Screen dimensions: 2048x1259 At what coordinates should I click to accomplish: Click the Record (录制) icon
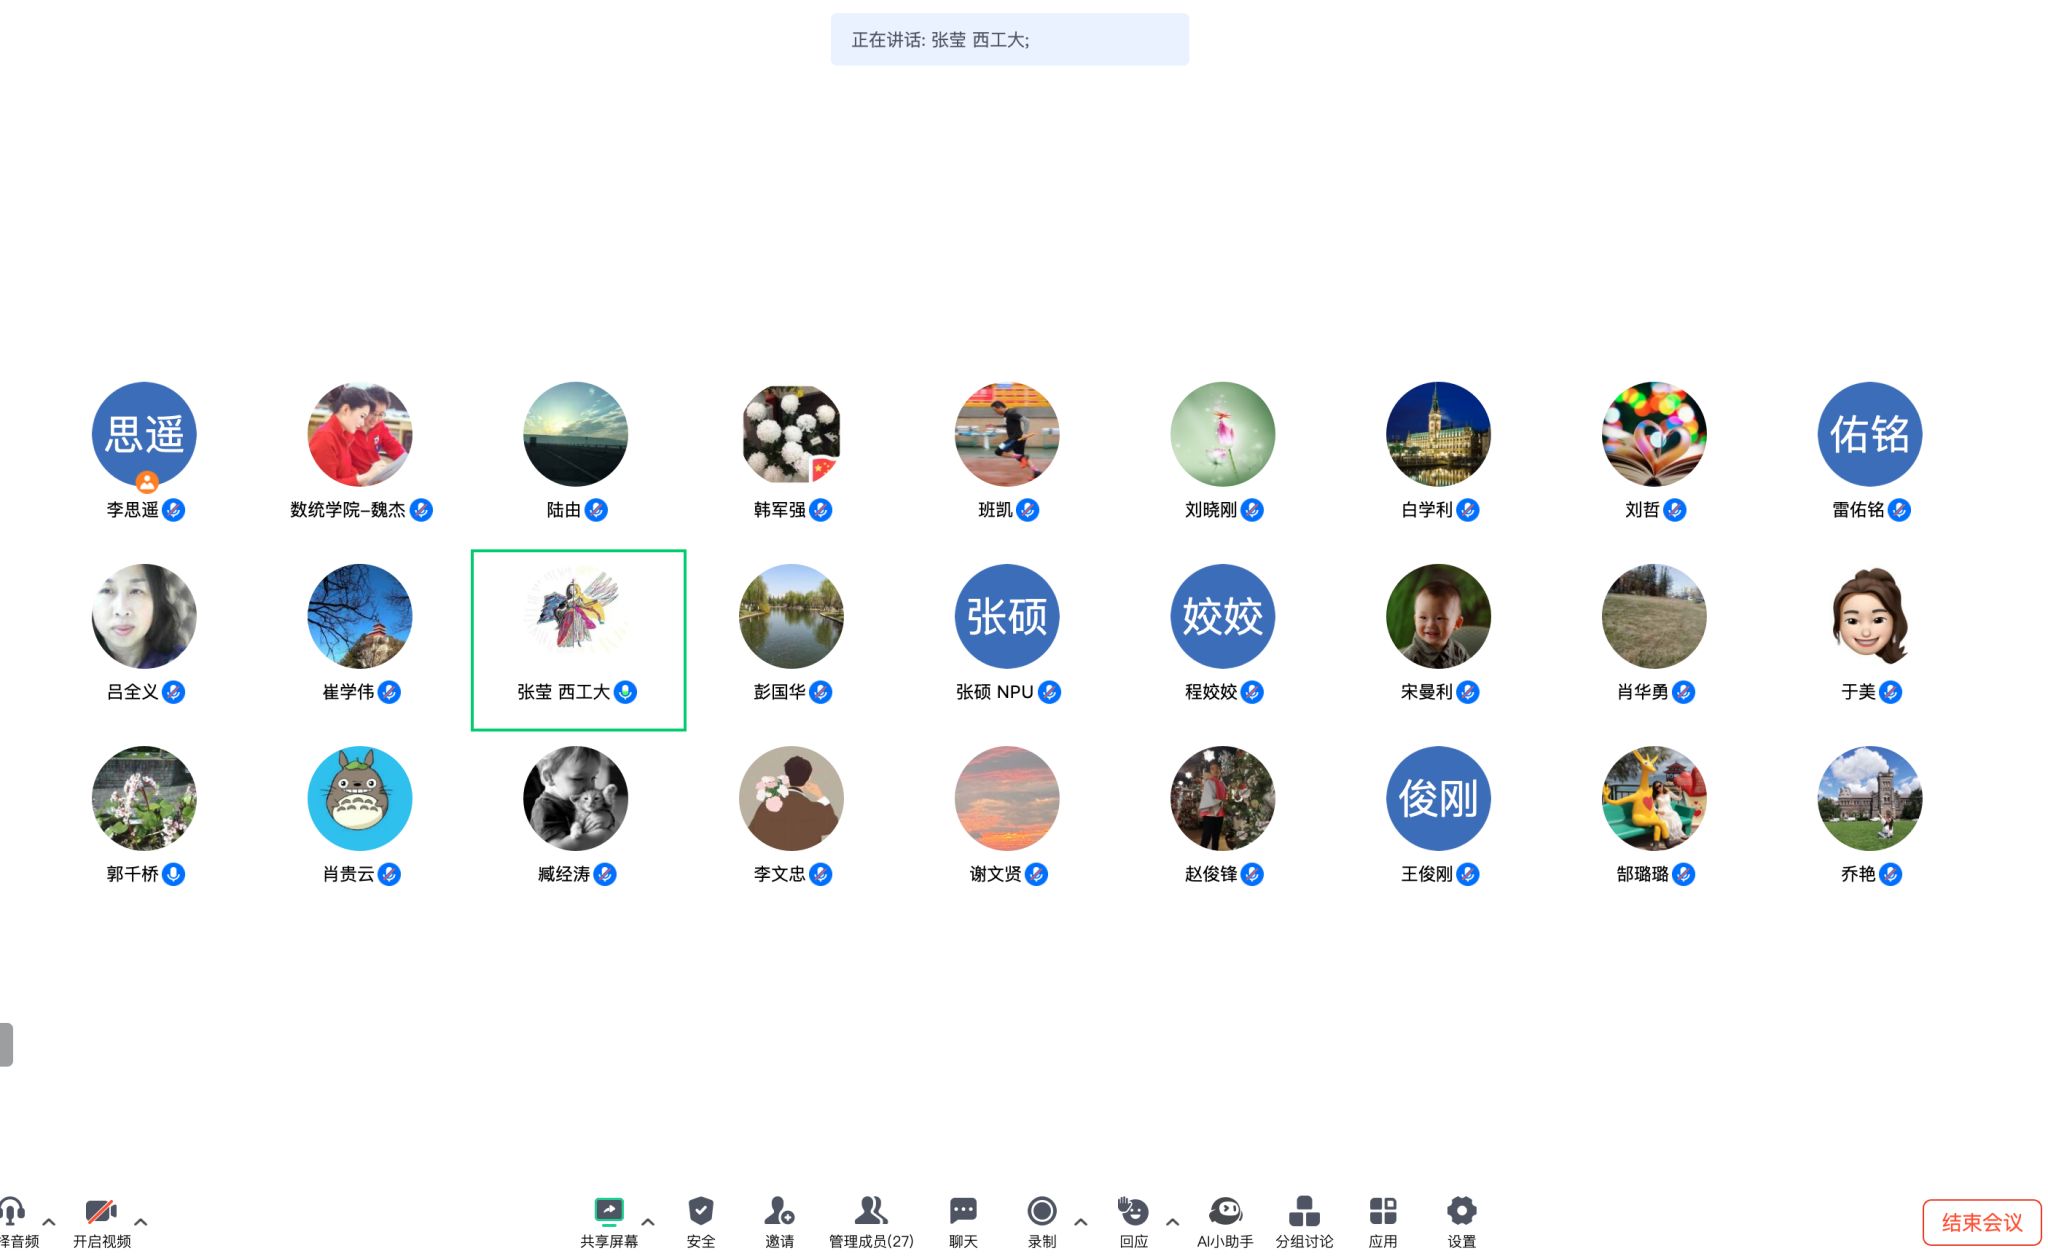coord(1041,1212)
